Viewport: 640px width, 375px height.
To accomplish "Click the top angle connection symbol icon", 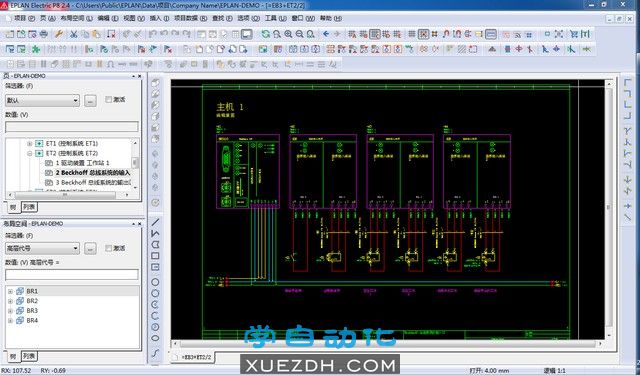I will (628, 83).
